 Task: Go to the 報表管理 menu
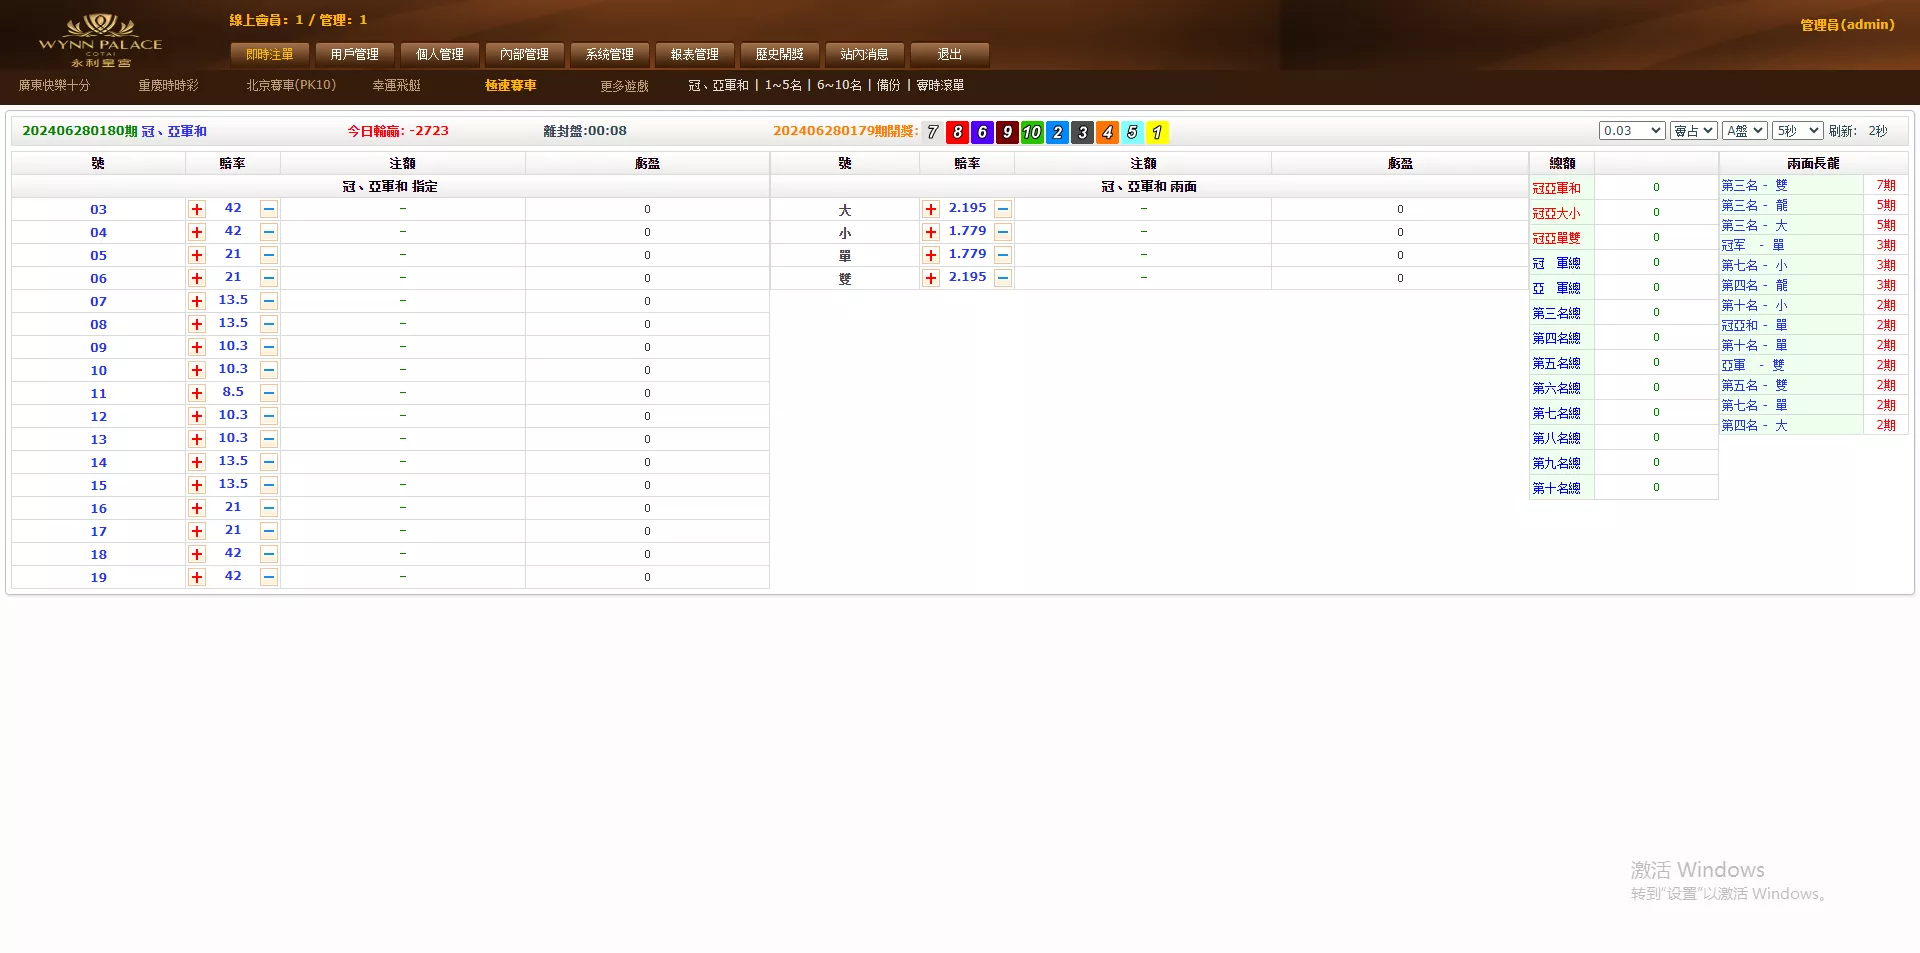pos(694,54)
